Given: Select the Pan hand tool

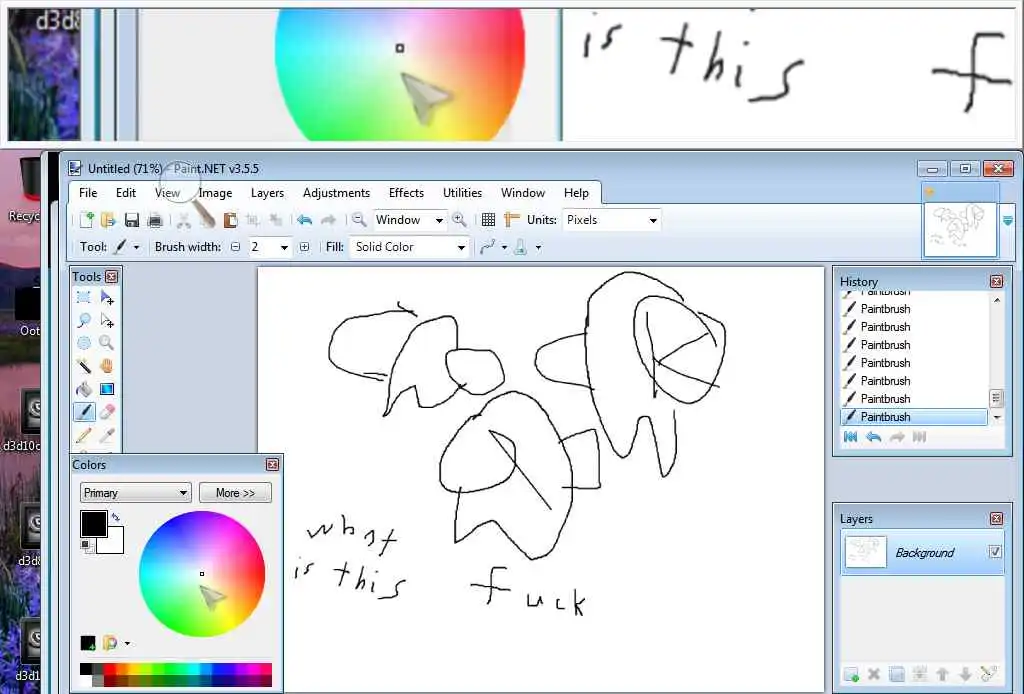Looking at the screenshot, I should pos(107,366).
